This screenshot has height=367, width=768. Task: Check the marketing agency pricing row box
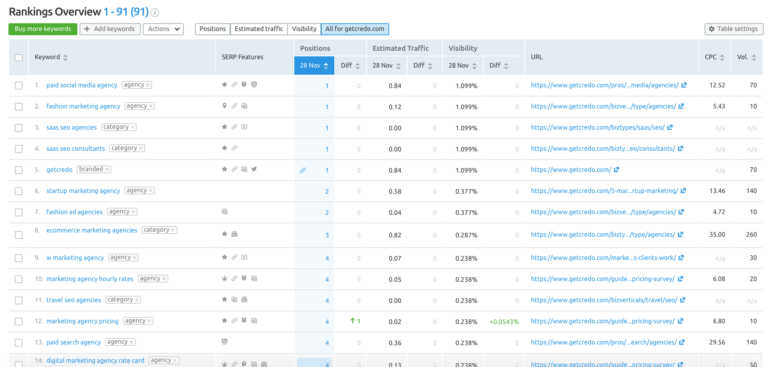[19, 321]
